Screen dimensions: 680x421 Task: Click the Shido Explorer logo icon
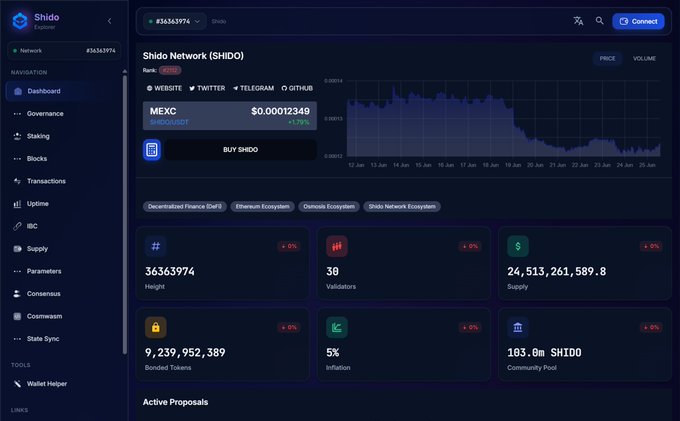point(20,21)
